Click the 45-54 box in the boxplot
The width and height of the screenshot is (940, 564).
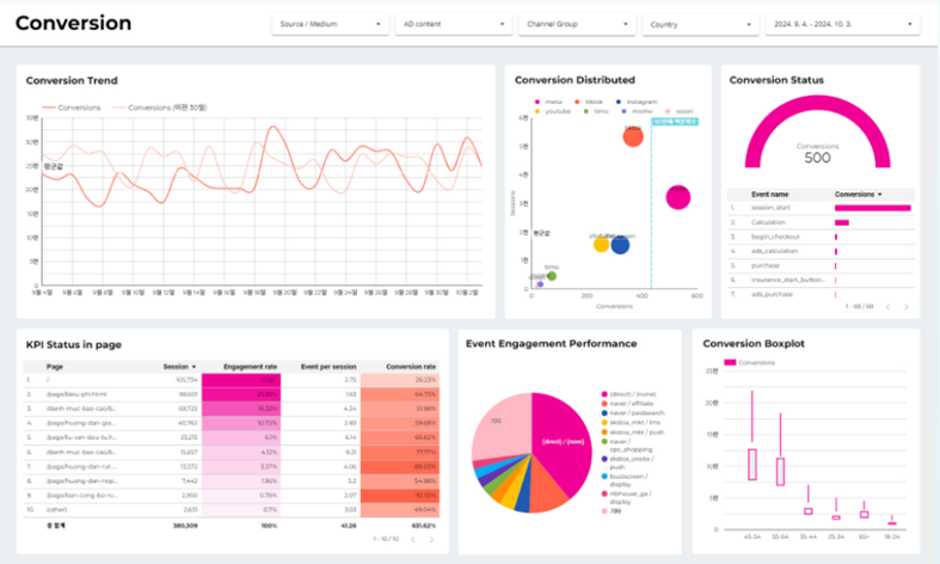[752, 465]
